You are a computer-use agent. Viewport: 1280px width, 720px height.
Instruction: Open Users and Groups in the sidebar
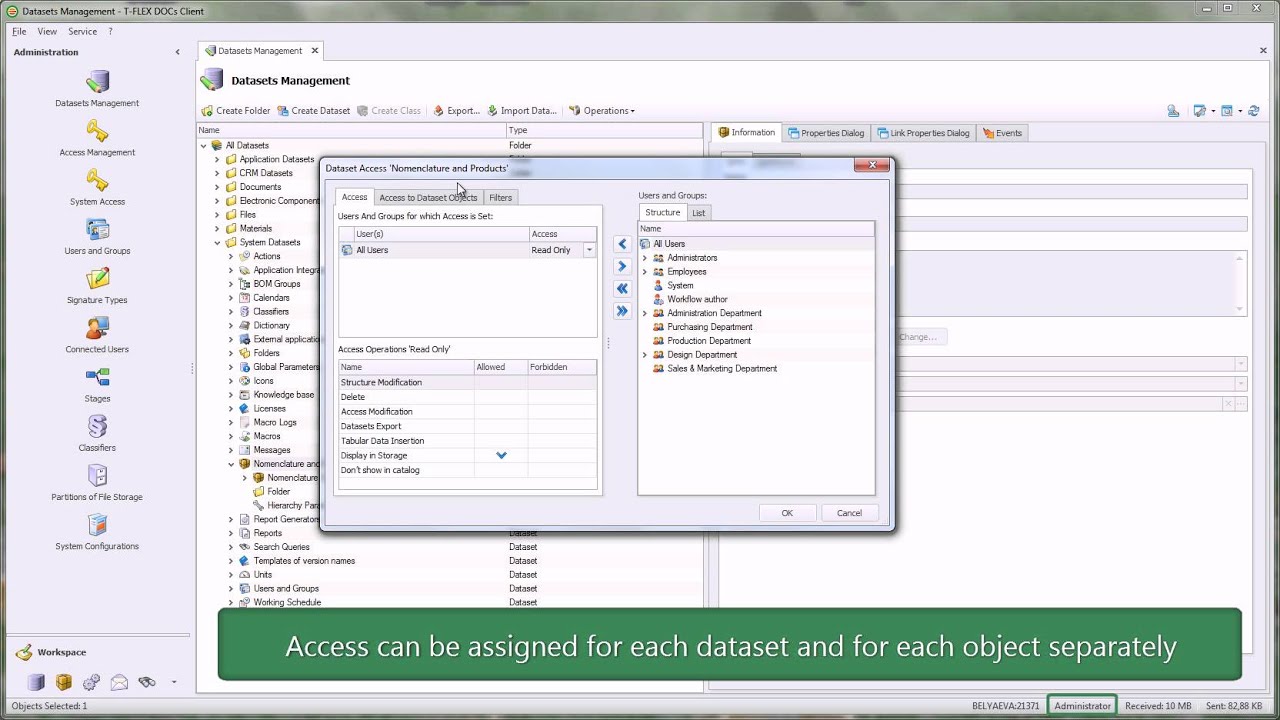tap(97, 237)
